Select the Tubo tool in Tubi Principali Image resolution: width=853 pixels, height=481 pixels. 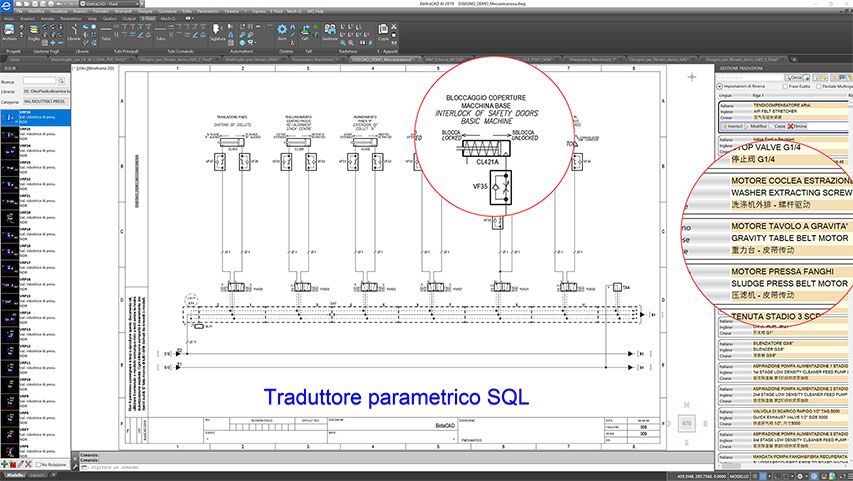pyautogui.click(x=106, y=33)
